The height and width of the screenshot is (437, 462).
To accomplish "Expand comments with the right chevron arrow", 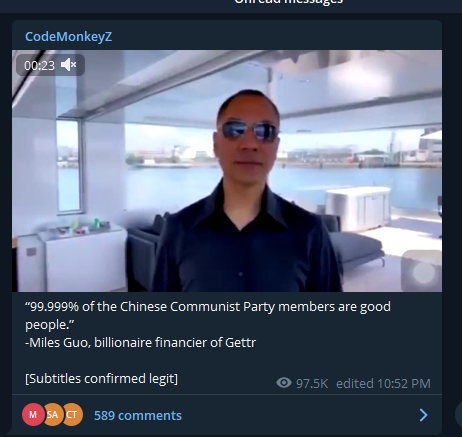I will (423, 415).
